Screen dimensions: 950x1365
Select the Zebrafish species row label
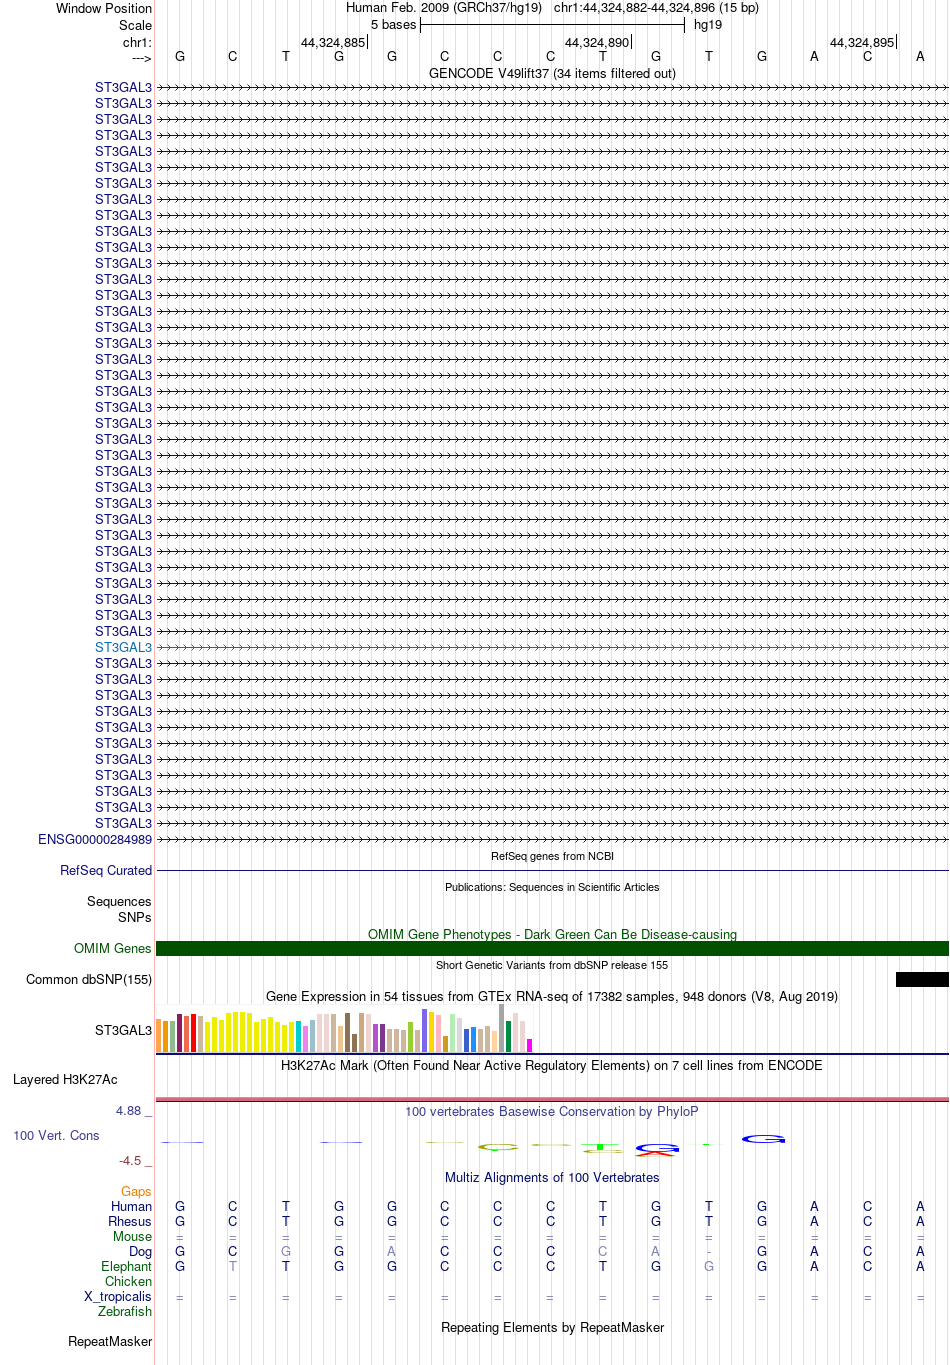click(125, 1311)
